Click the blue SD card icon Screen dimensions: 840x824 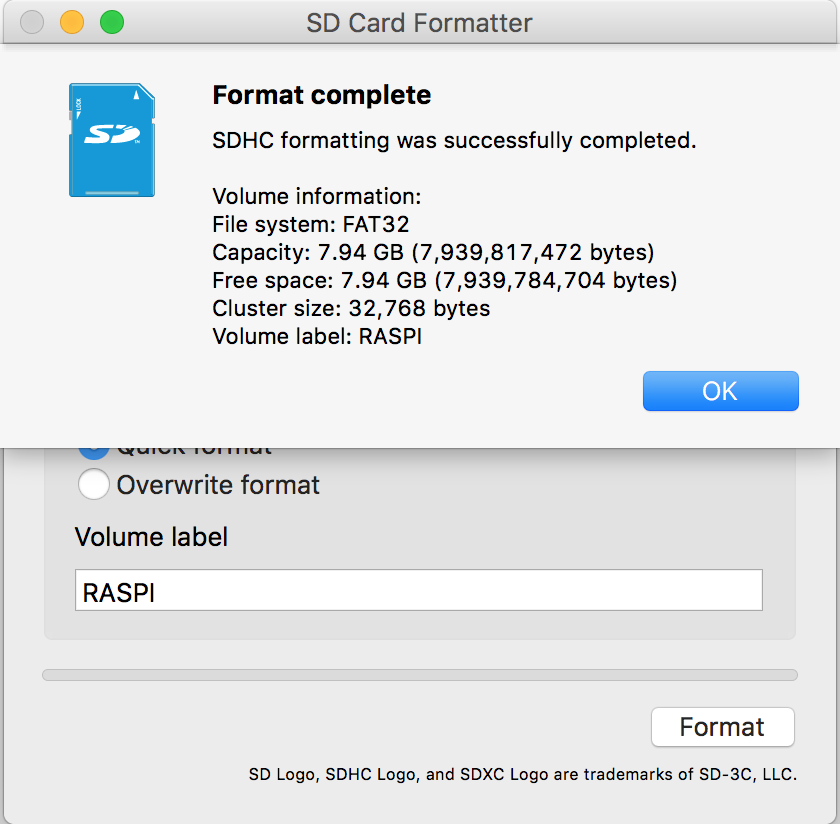(x=111, y=140)
